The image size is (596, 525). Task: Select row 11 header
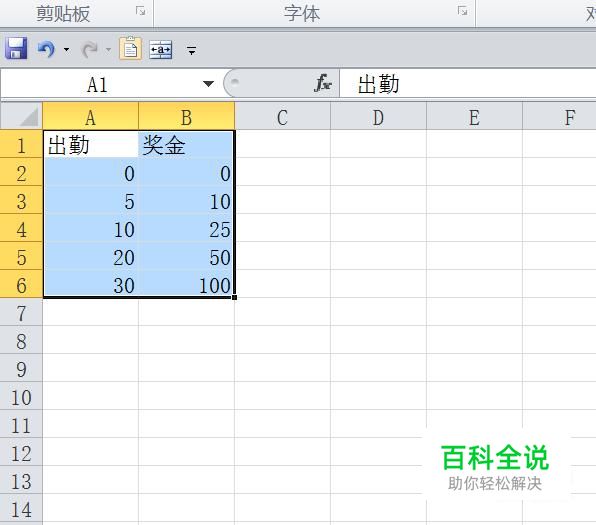(21, 424)
